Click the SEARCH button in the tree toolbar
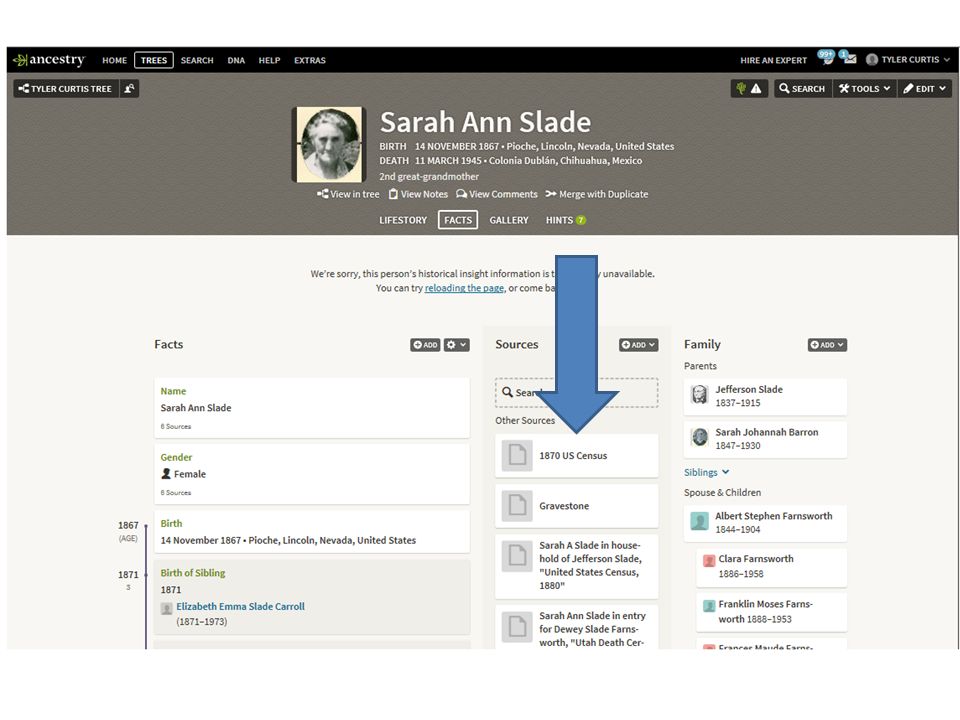960x720 pixels. [x=802, y=89]
